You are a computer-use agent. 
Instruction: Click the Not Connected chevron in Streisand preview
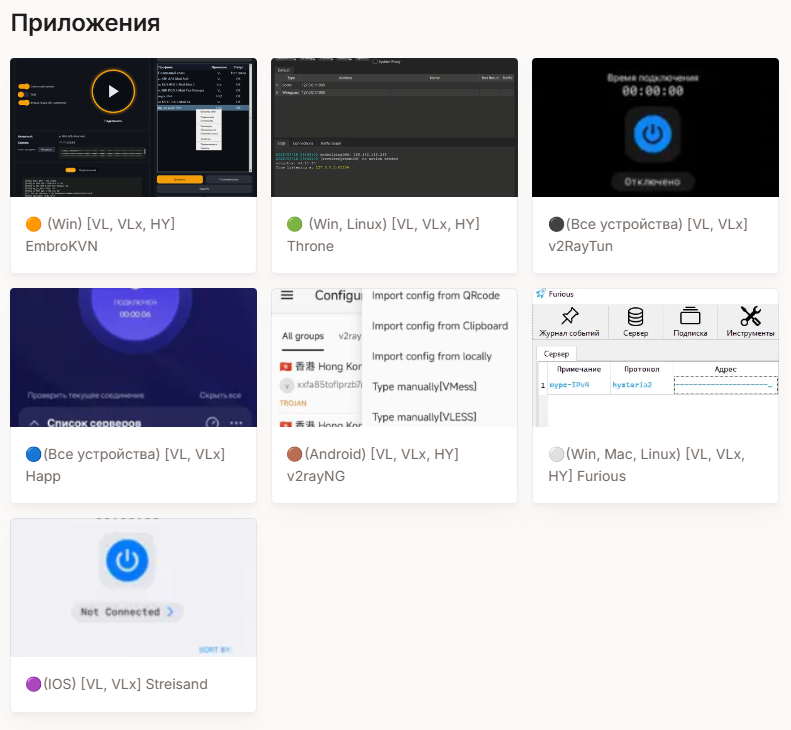coord(170,611)
